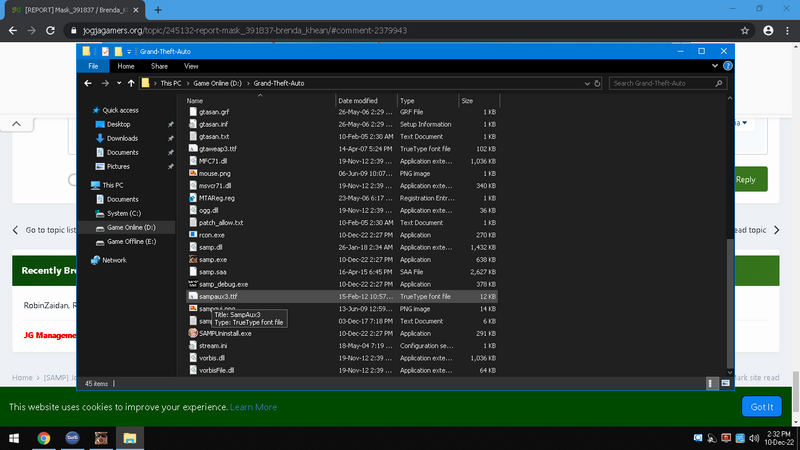800x450 pixels.
Task: Click volume icon in system tray
Action: (754, 438)
